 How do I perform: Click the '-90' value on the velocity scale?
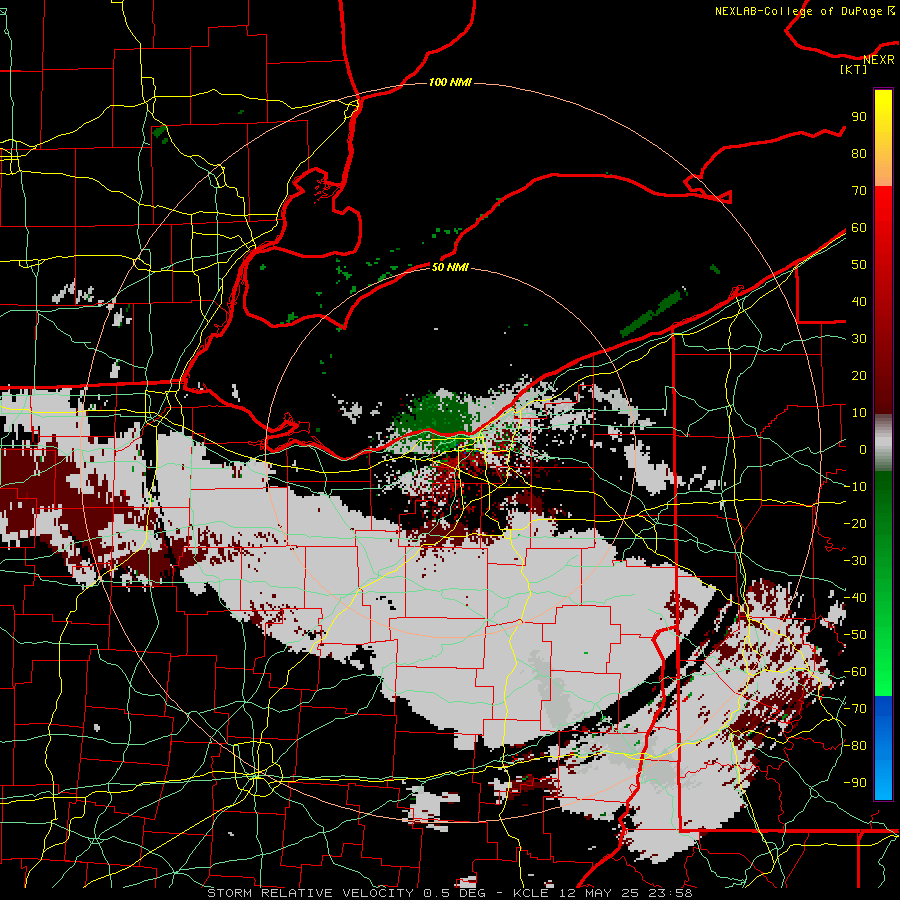[855, 783]
